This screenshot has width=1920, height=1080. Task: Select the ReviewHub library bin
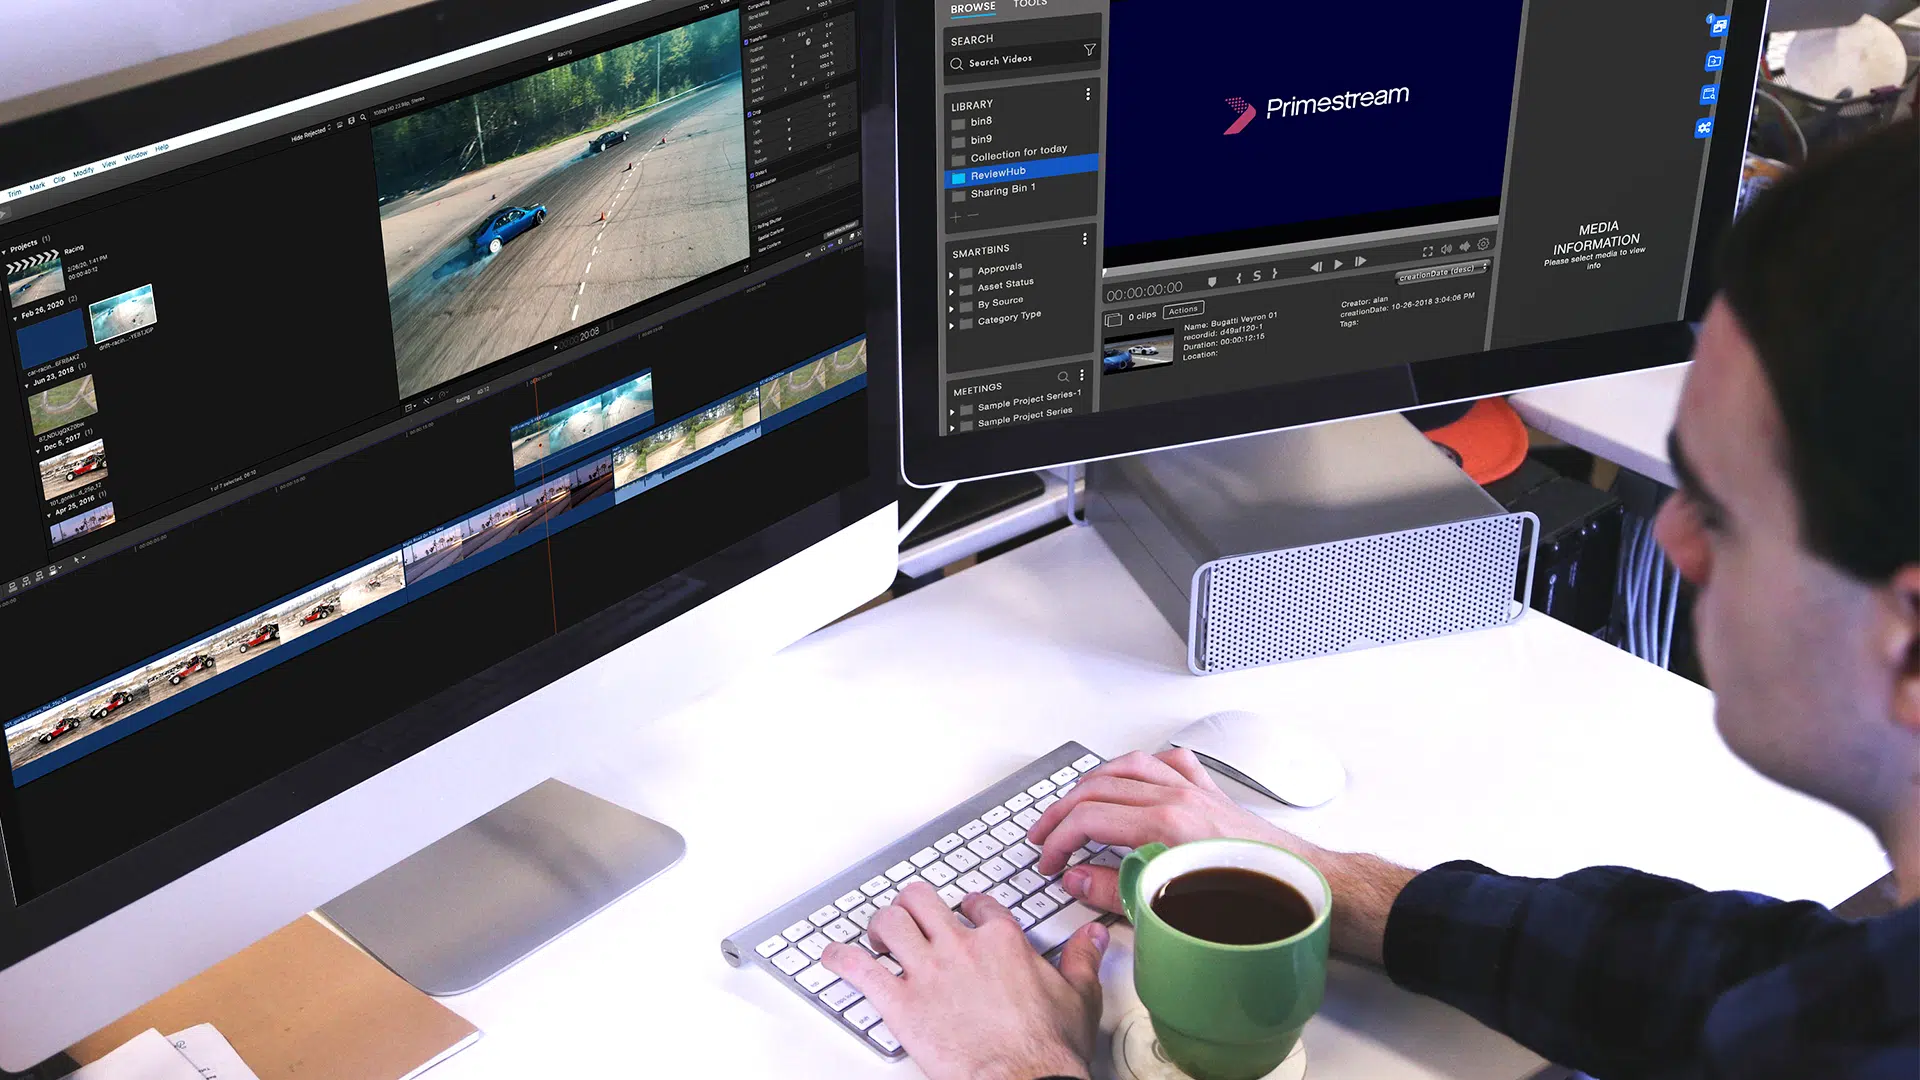click(1021, 171)
